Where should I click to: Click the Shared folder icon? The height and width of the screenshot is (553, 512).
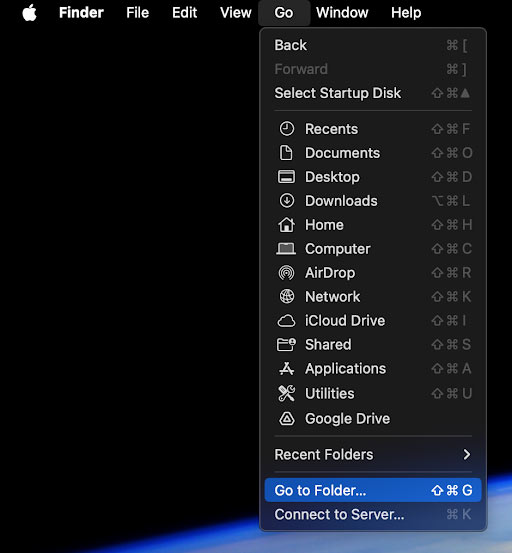[x=286, y=345]
